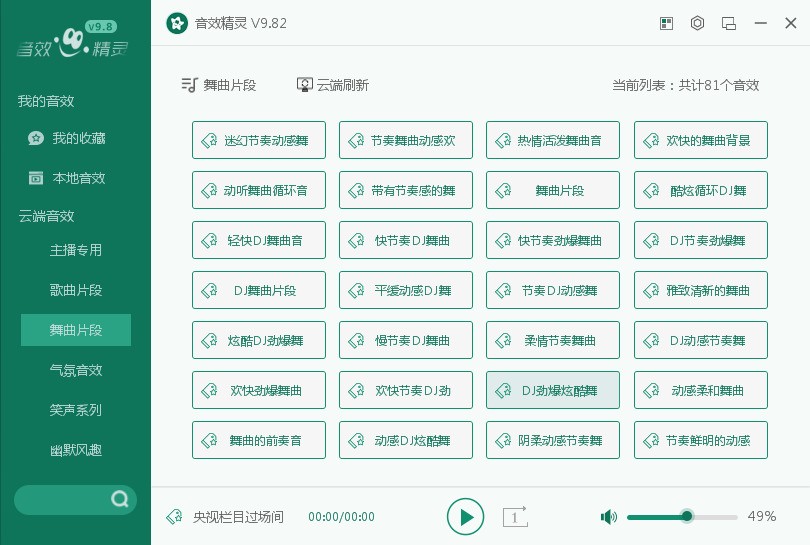Click favorite tag icon on 舞曲片段 tile
The image size is (810, 545).
503,191
